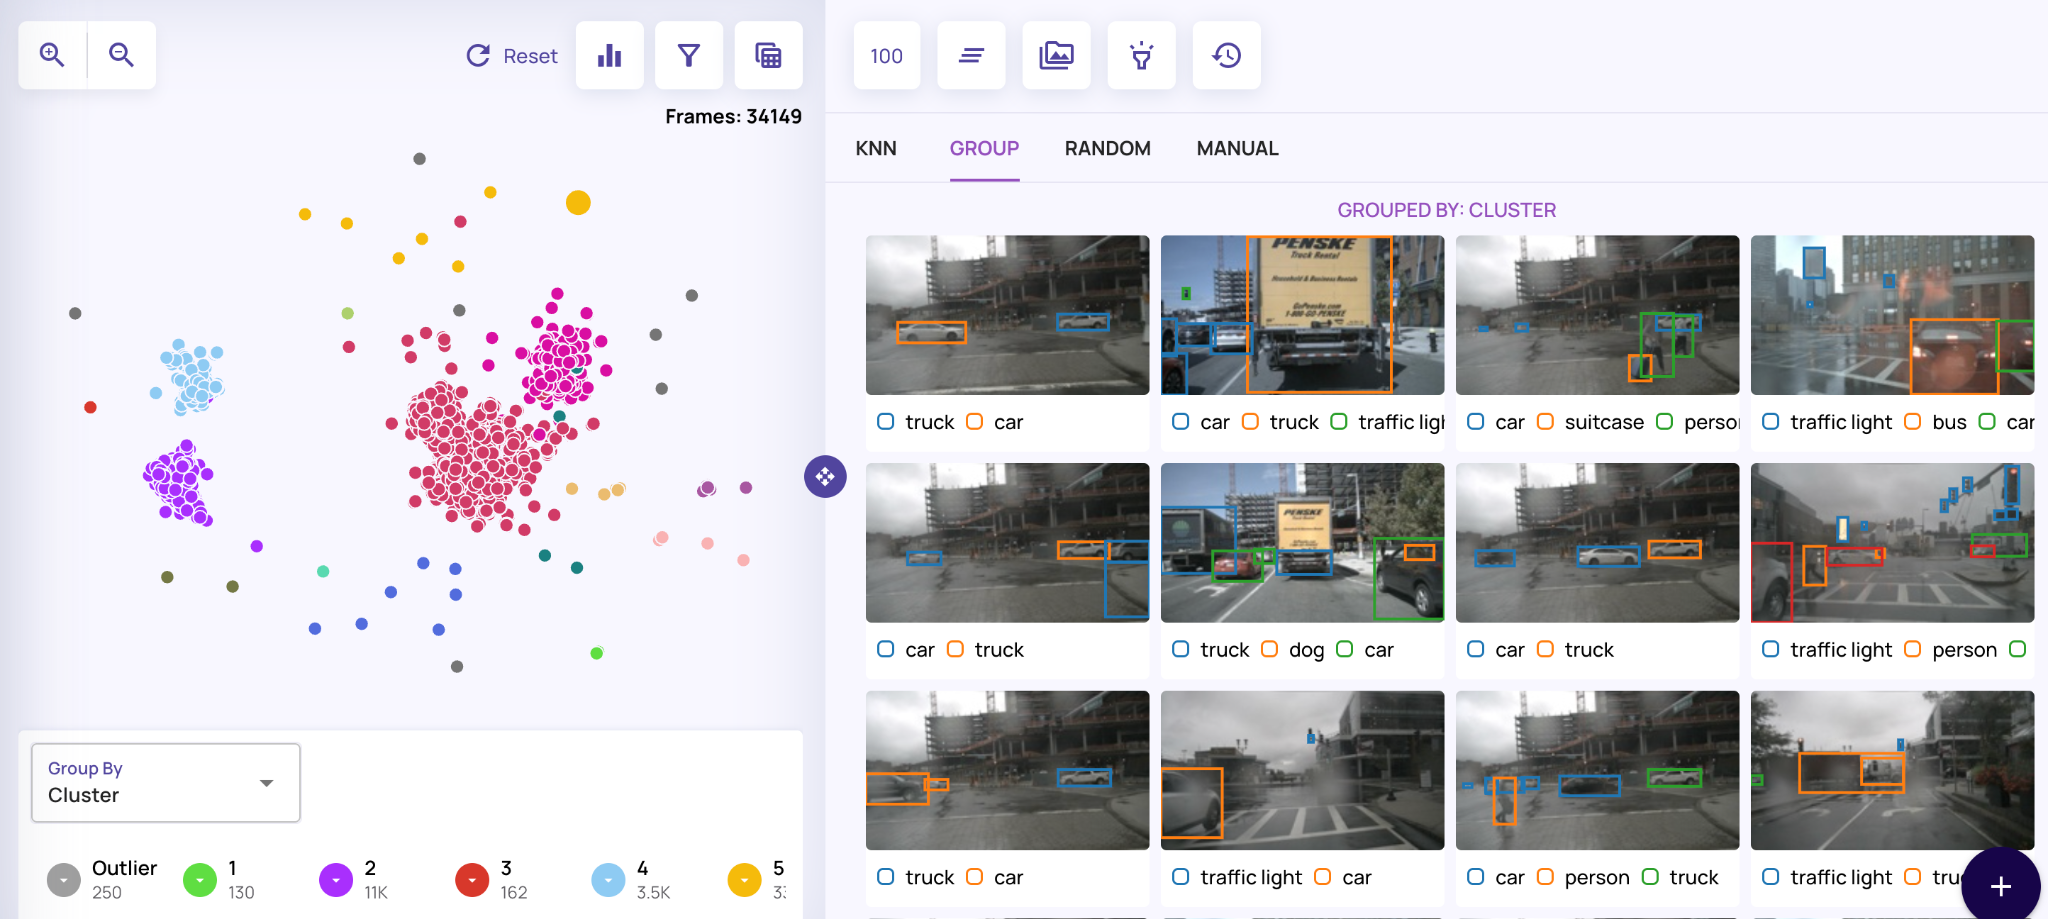2048x919 pixels.
Task: Switch to the KNN tab
Action: pos(875,147)
